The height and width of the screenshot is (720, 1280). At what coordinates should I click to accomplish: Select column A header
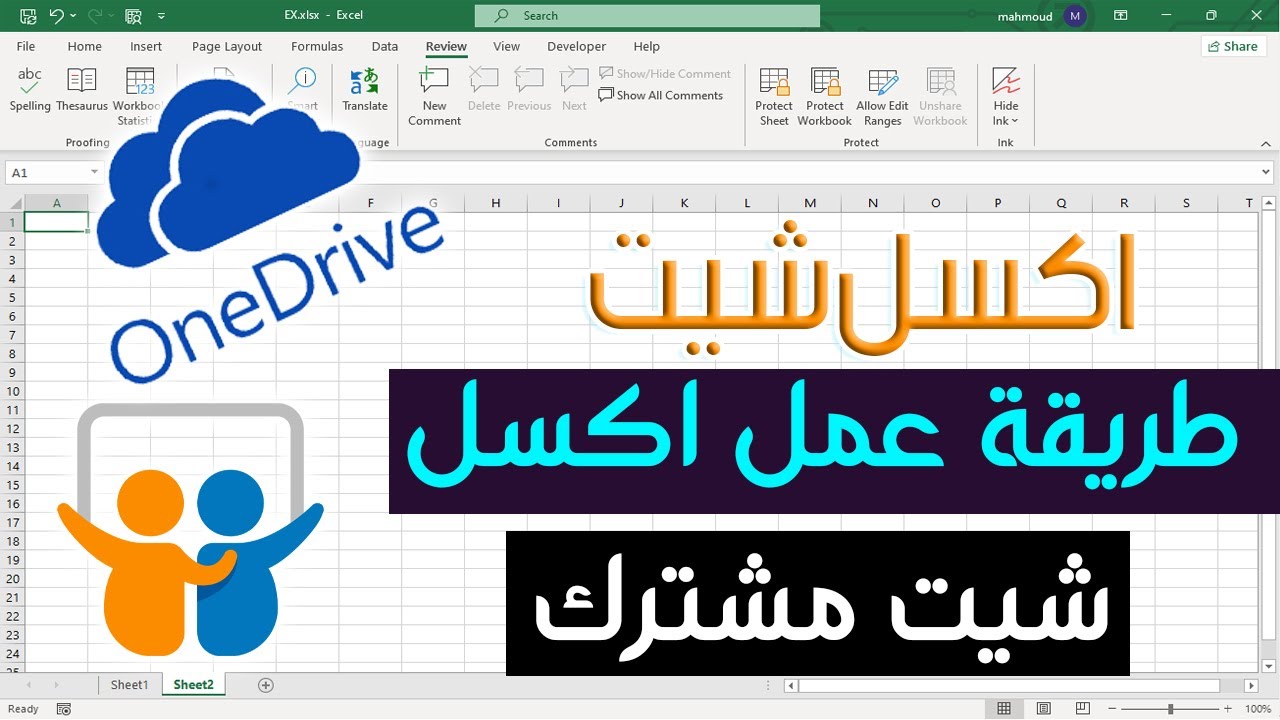[x=57, y=203]
